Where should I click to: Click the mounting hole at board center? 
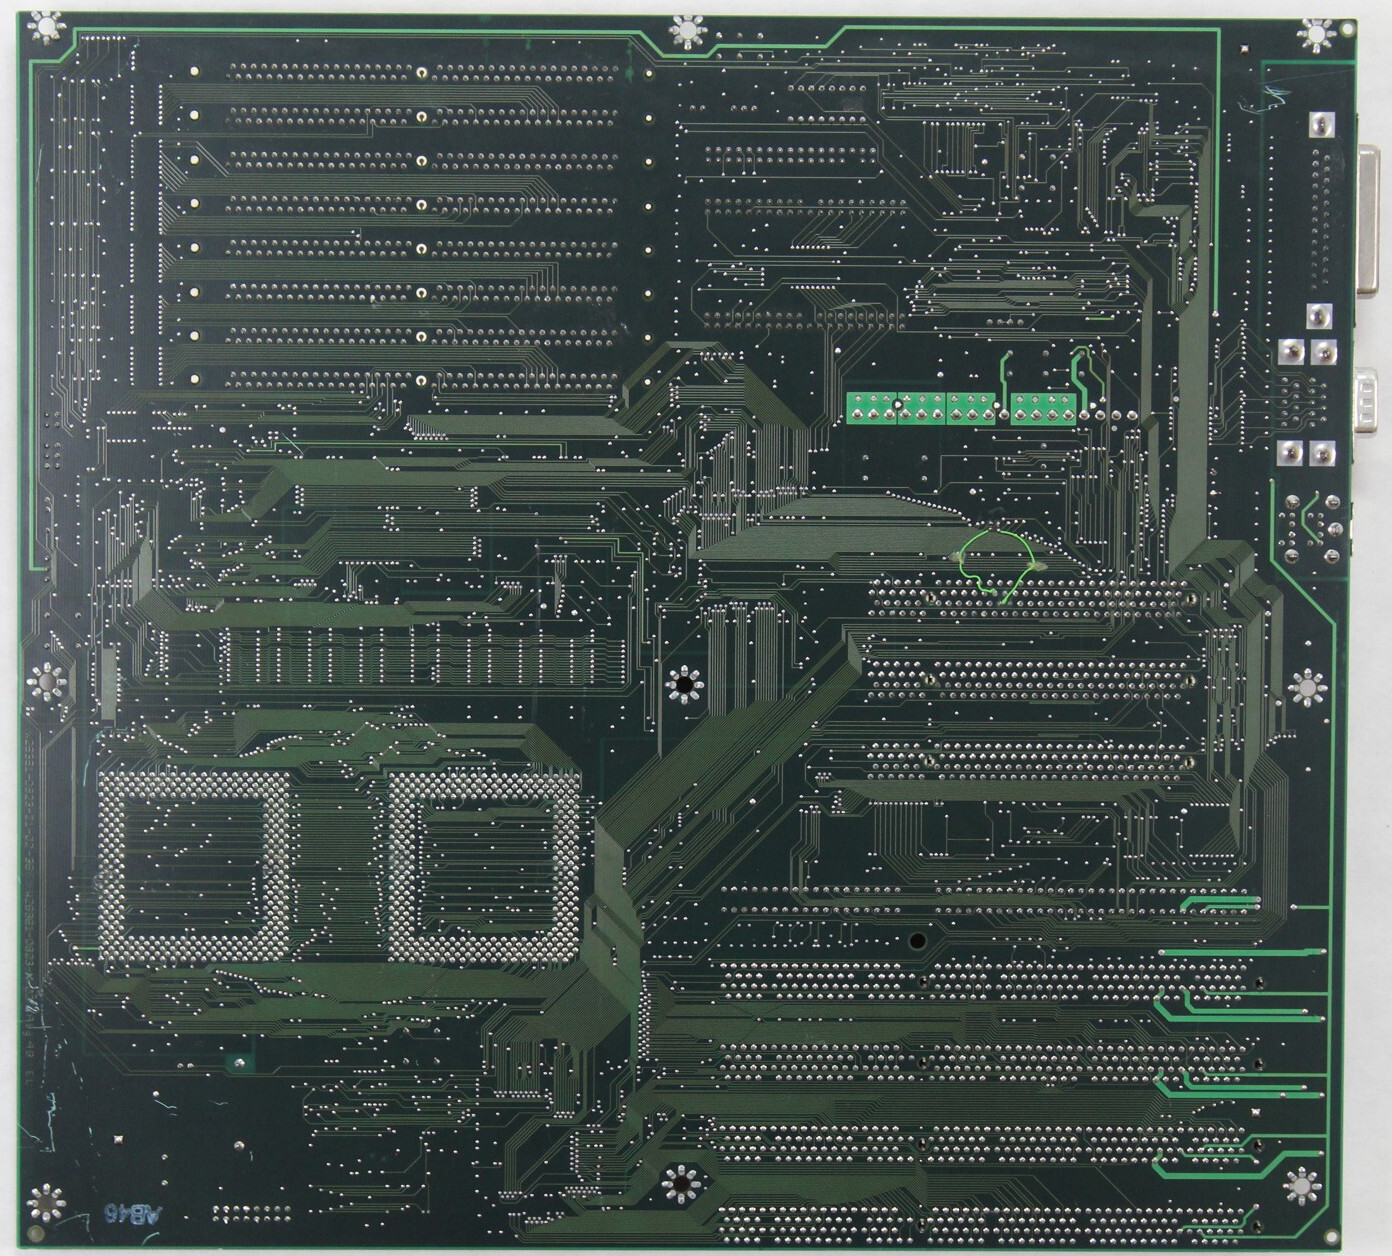click(685, 686)
